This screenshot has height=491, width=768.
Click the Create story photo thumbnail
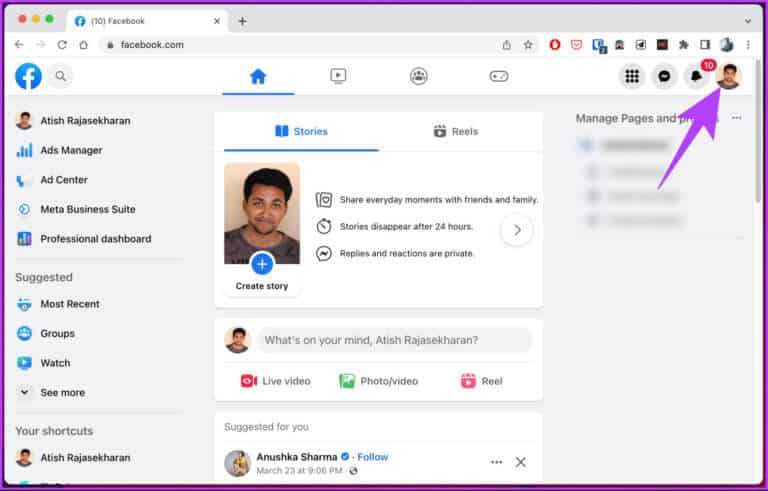point(262,213)
